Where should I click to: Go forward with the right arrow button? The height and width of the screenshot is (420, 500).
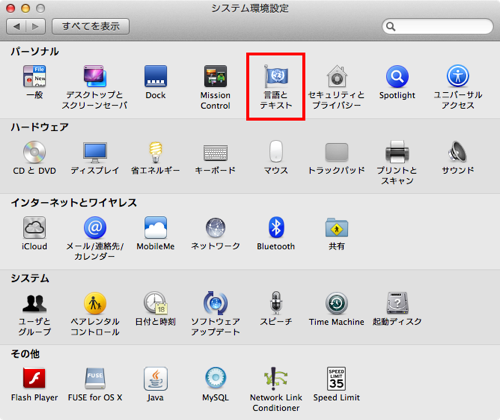click(x=36, y=26)
